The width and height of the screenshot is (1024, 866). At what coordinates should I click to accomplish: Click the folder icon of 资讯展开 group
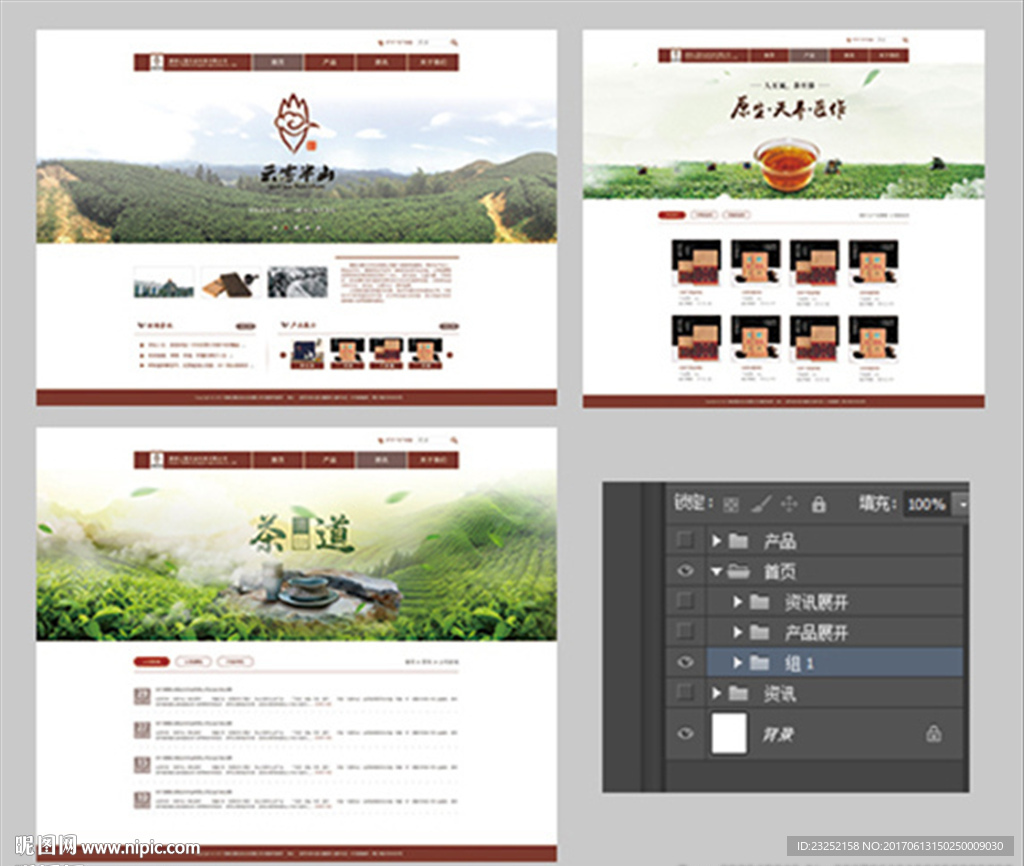pos(759,601)
